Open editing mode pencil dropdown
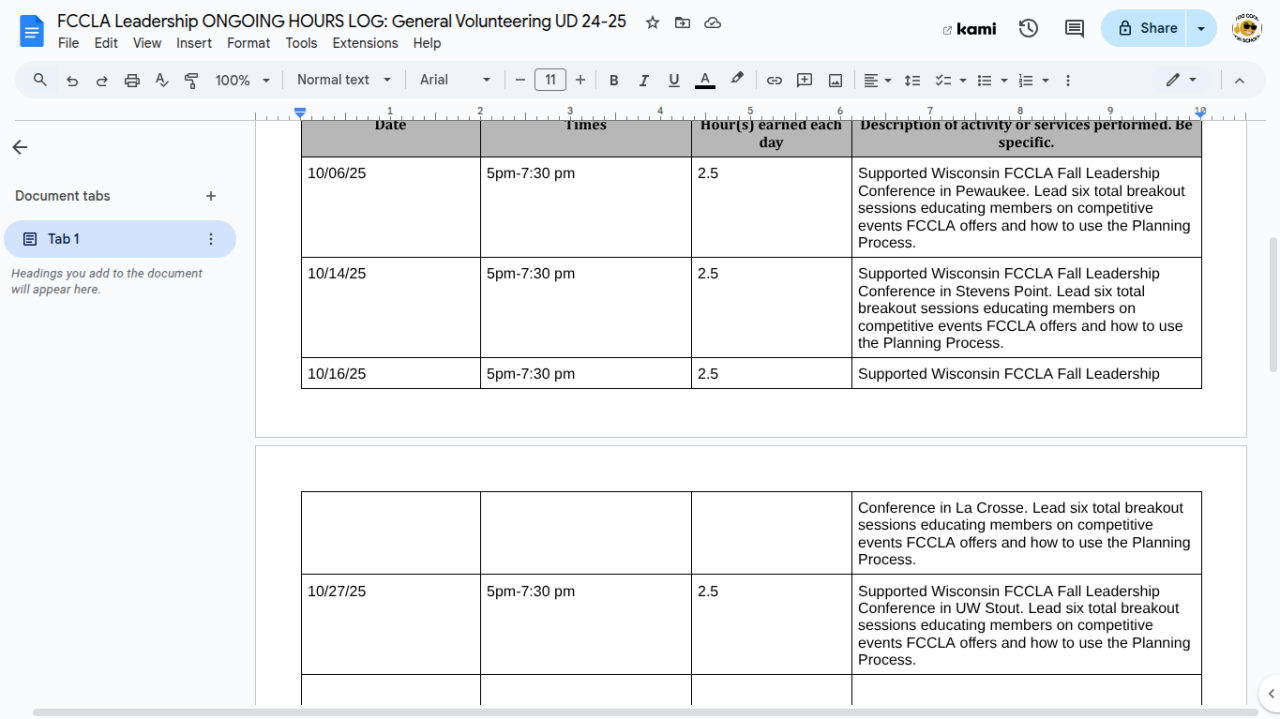The width and height of the screenshot is (1280, 719). pos(1181,80)
